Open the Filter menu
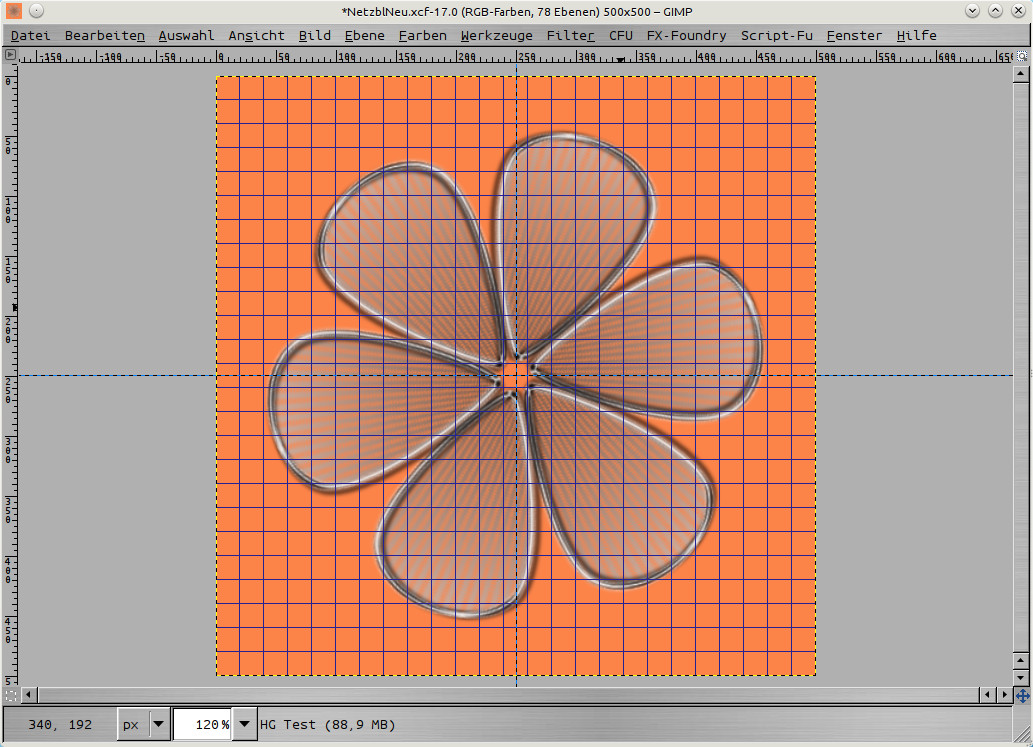Screen dimensions: 1033x747 [x=570, y=35]
